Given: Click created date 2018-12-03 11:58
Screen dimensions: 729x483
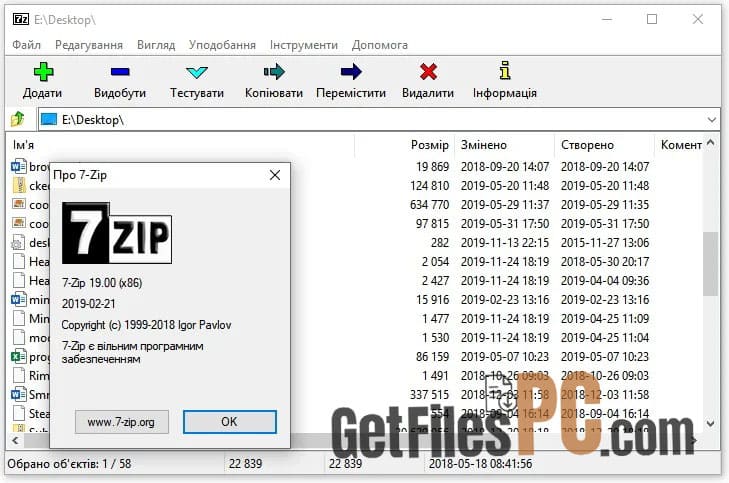Looking at the screenshot, I should (x=605, y=395).
